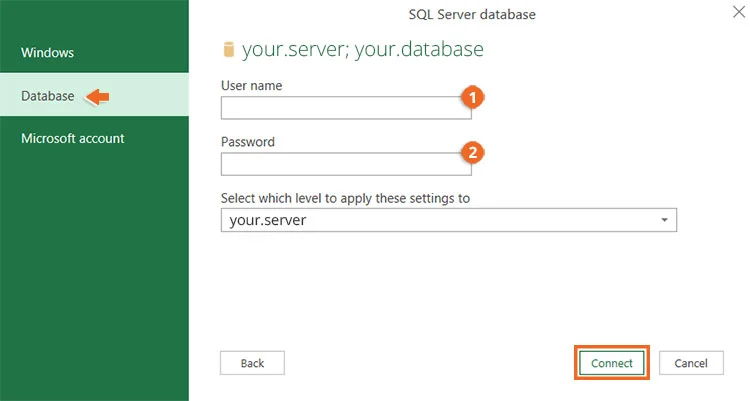Click the 'Password' label

248,142
